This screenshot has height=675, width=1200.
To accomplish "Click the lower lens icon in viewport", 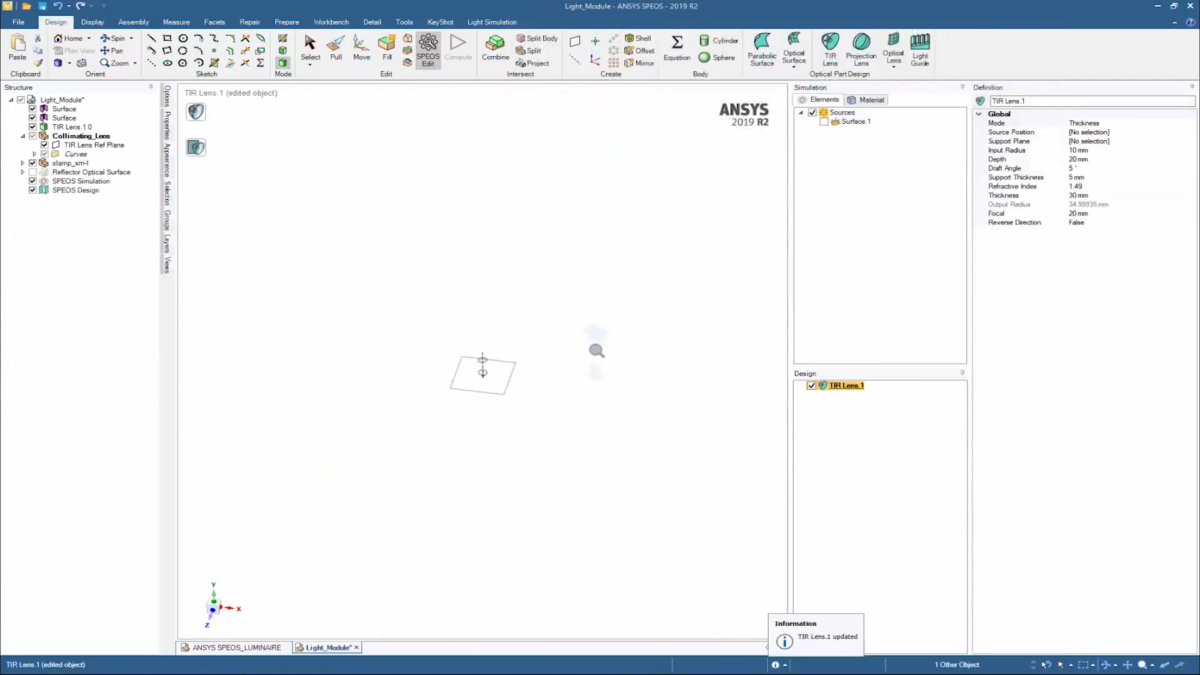I will coord(196,147).
